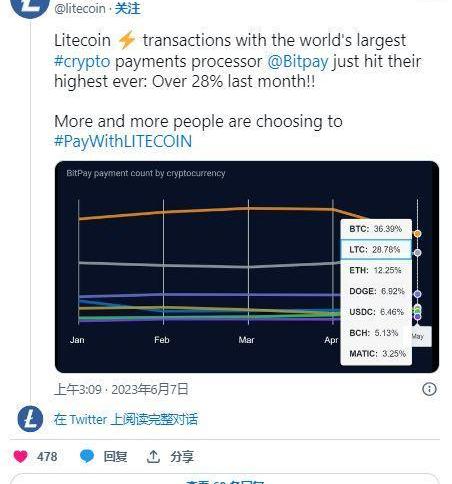
Task: Click the DOGE data point marker
Action: pos(417,294)
